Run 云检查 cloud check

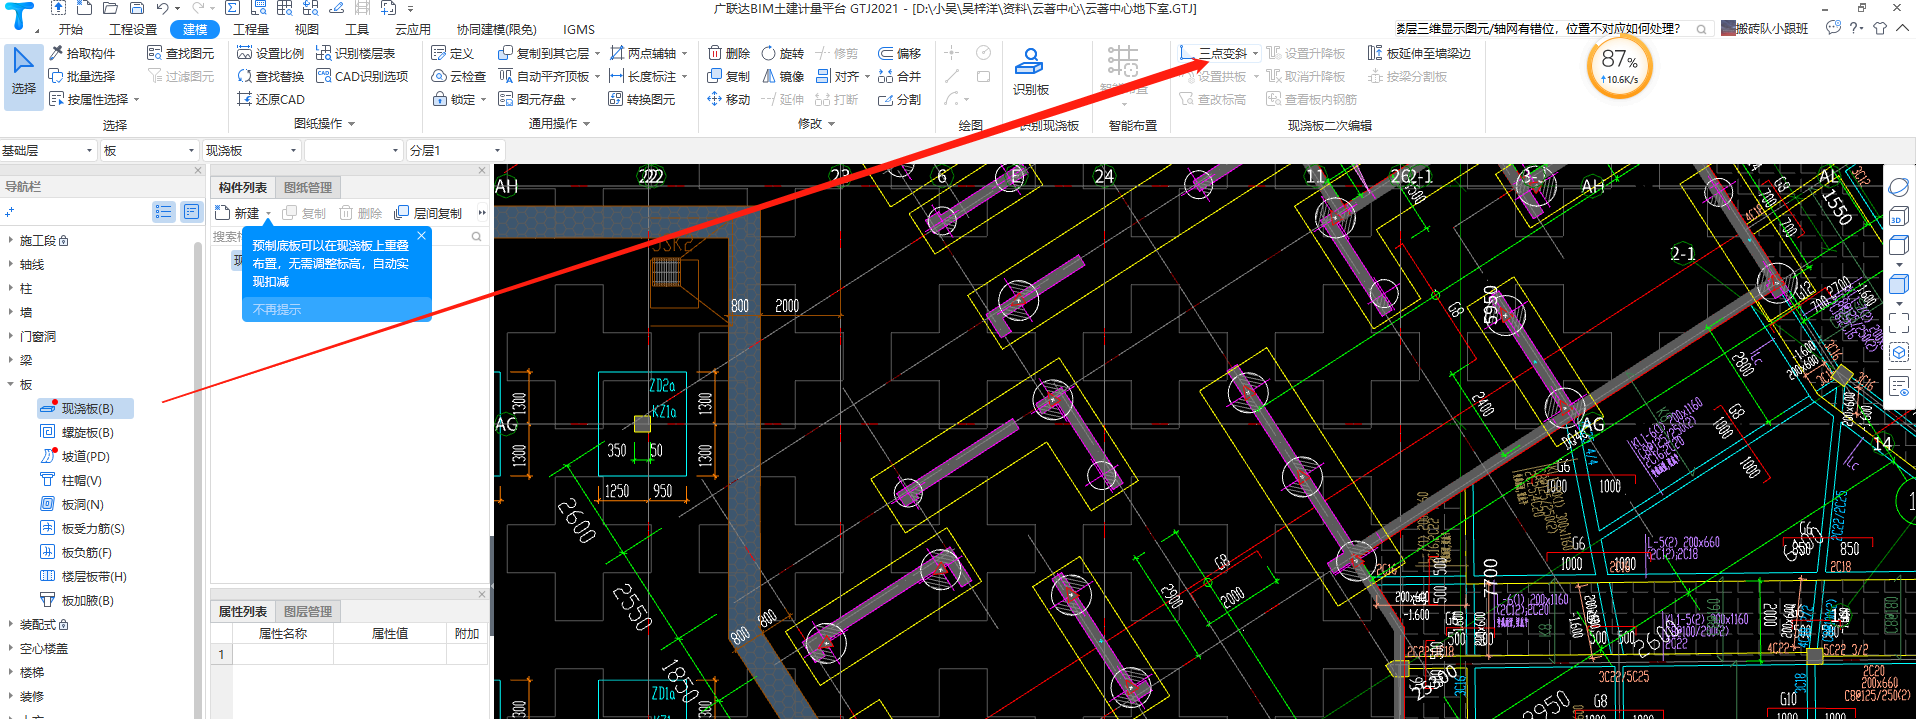458,76
